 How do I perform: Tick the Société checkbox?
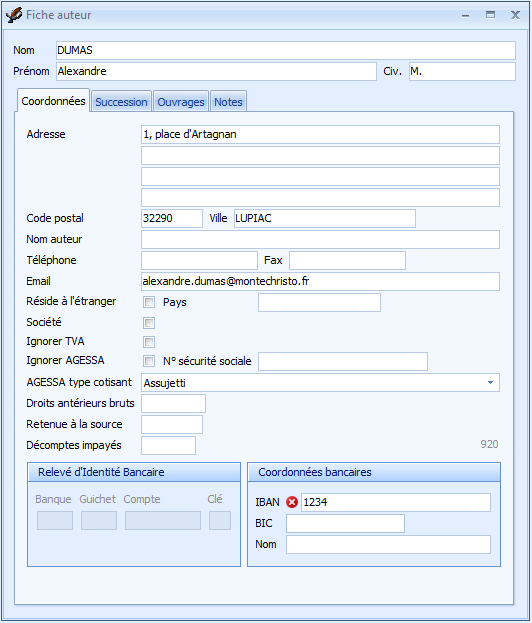pyautogui.click(x=149, y=323)
